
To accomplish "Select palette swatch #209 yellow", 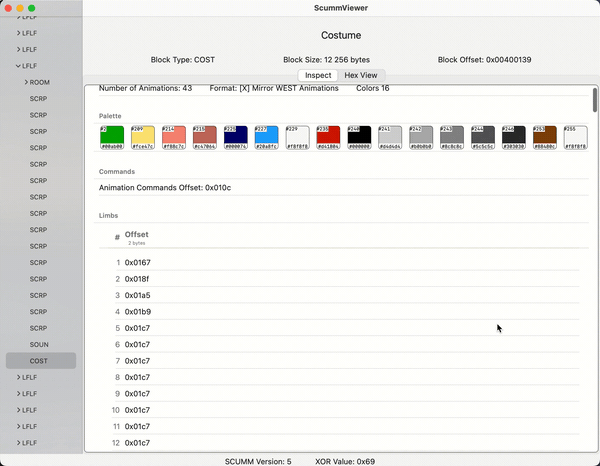I will 143,137.
